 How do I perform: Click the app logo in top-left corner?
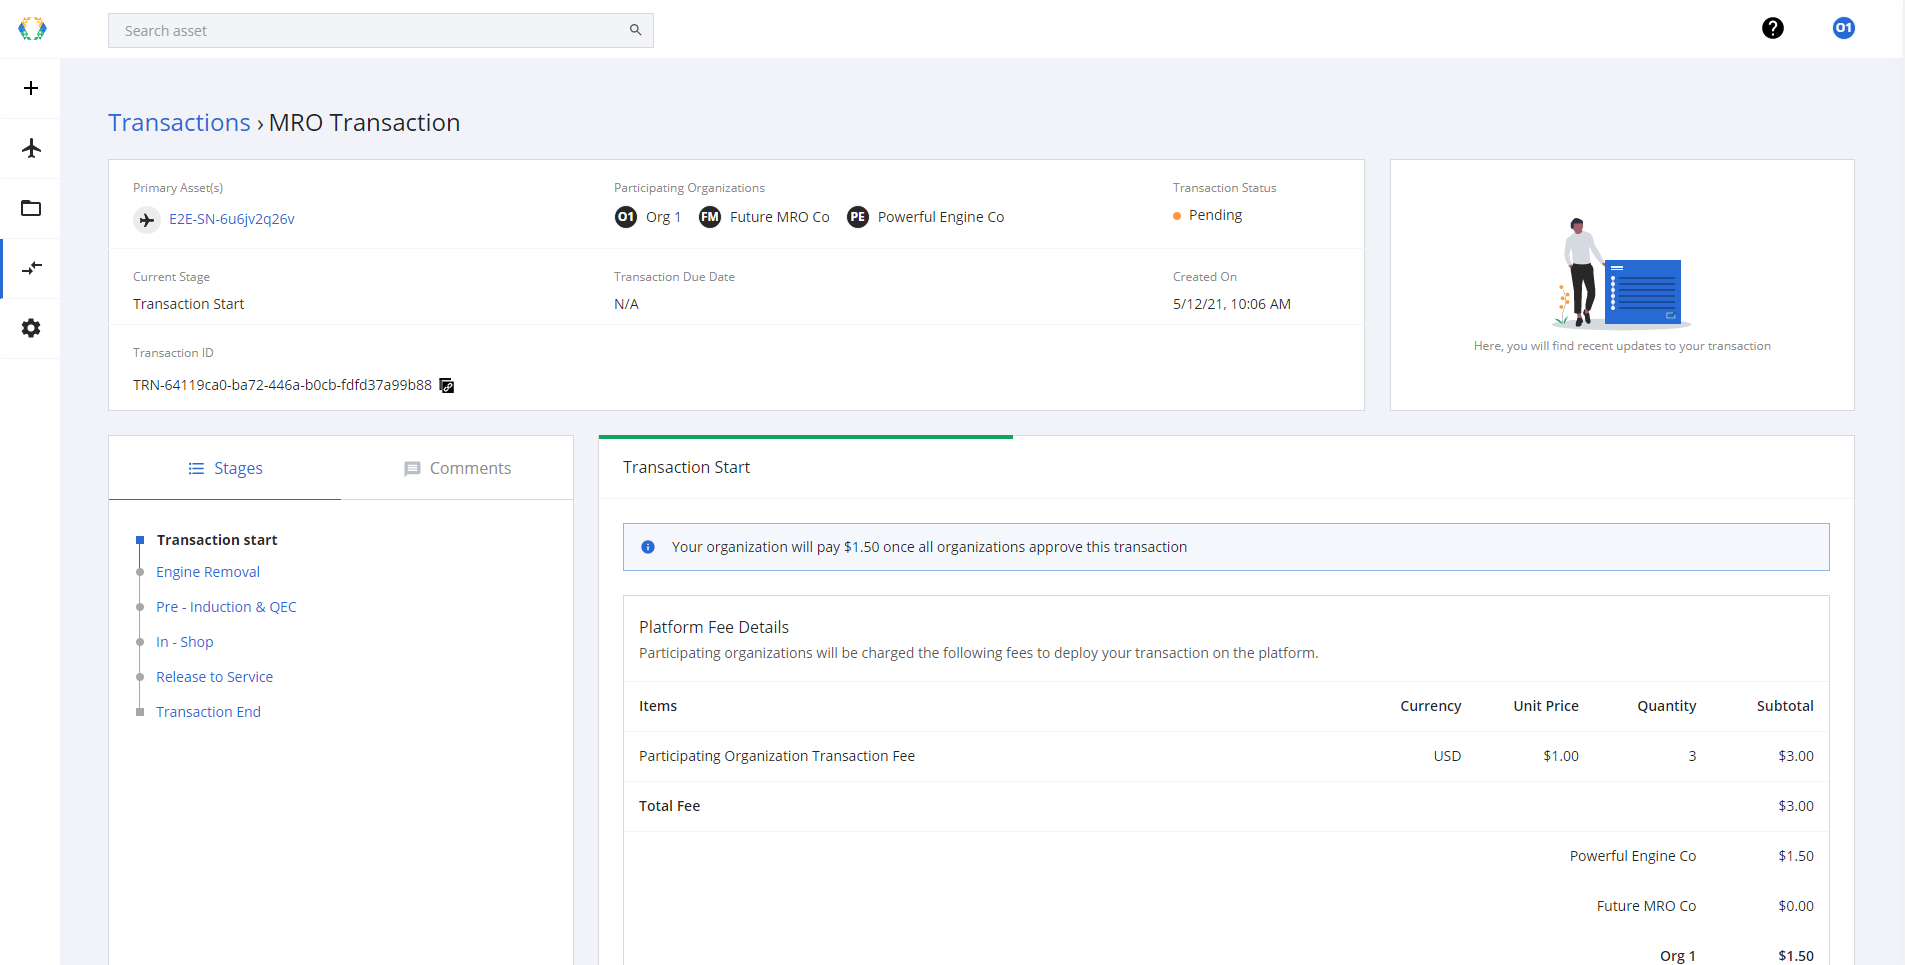(x=32, y=29)
